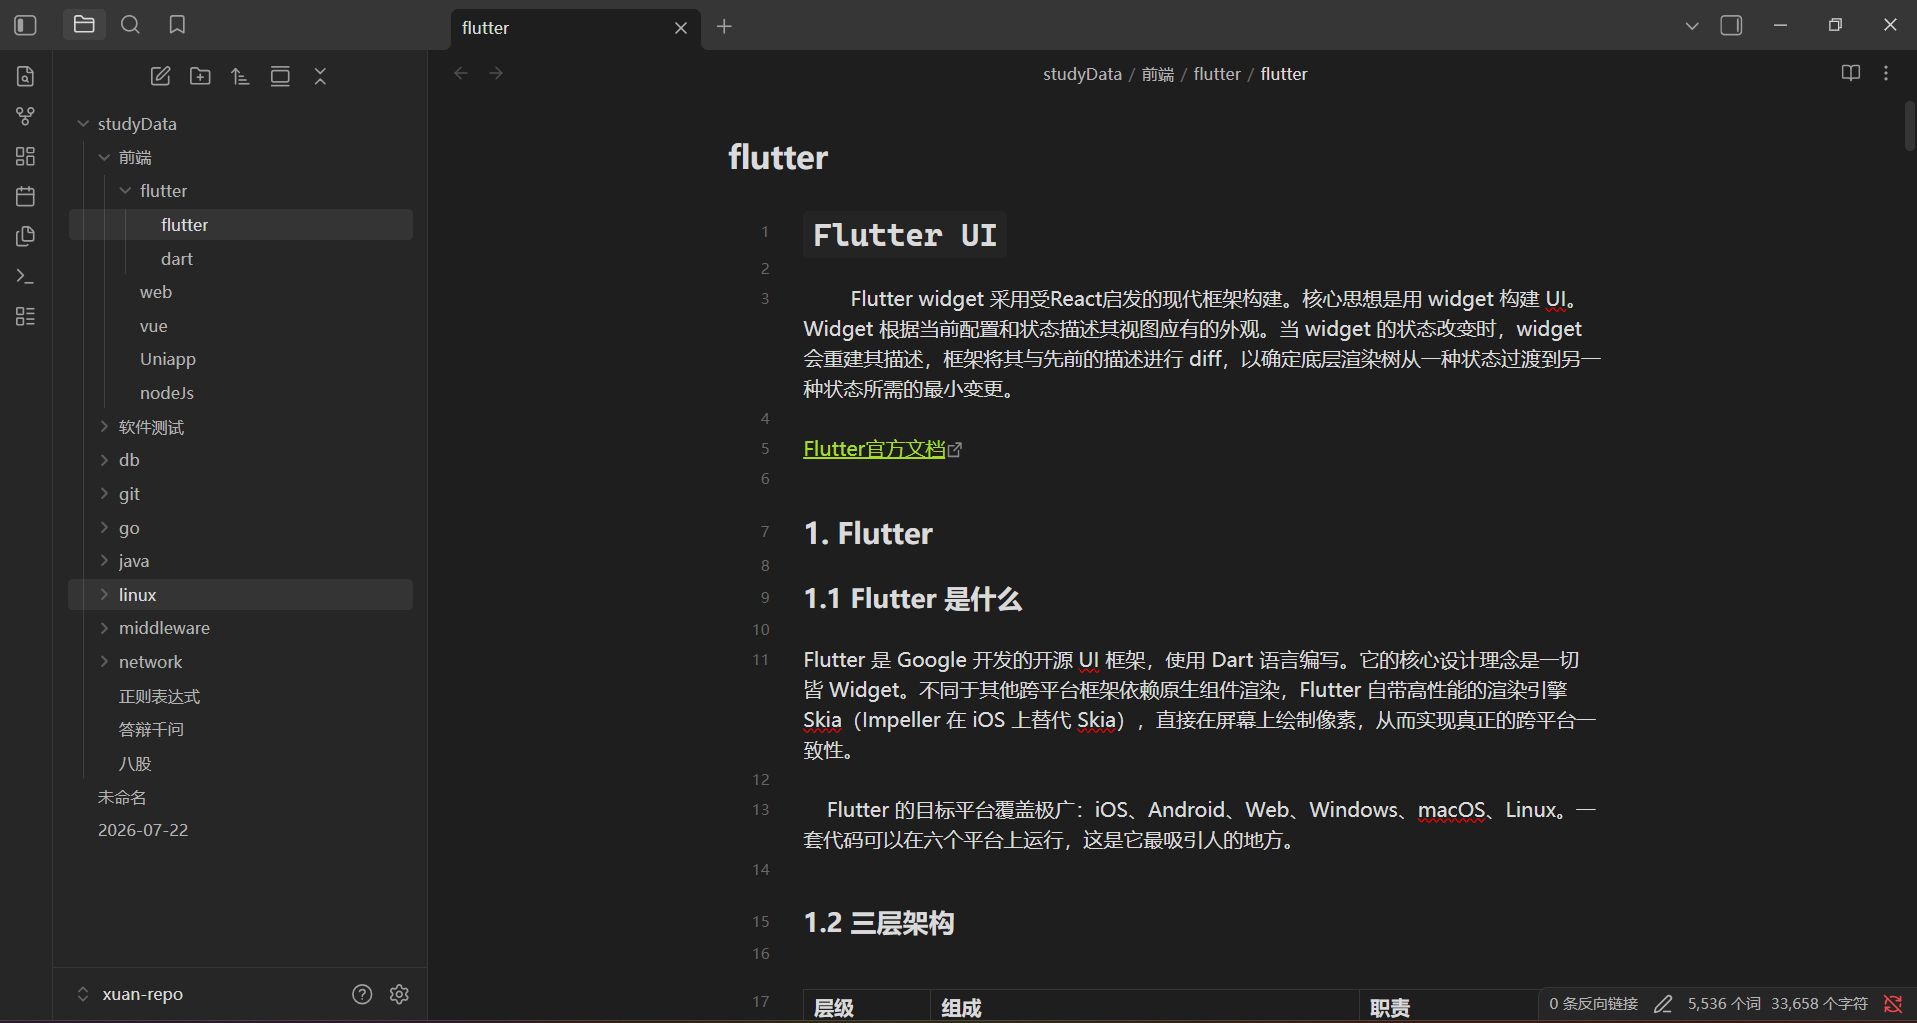
Task: Create a new folder icon
Action: click(x=200, y=76)
